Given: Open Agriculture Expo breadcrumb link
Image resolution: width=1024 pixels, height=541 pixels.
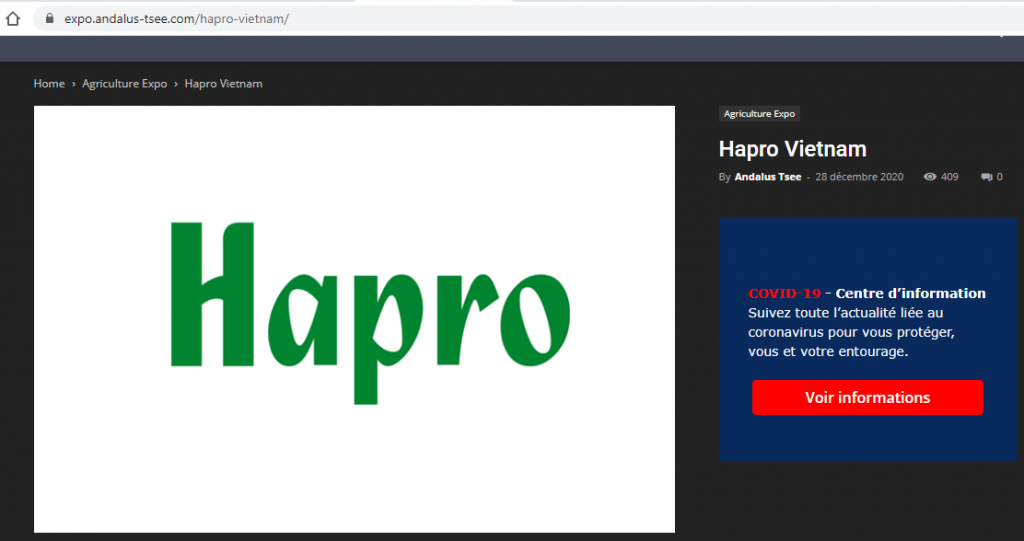Looking at the screenshot, I should [125, 84].
